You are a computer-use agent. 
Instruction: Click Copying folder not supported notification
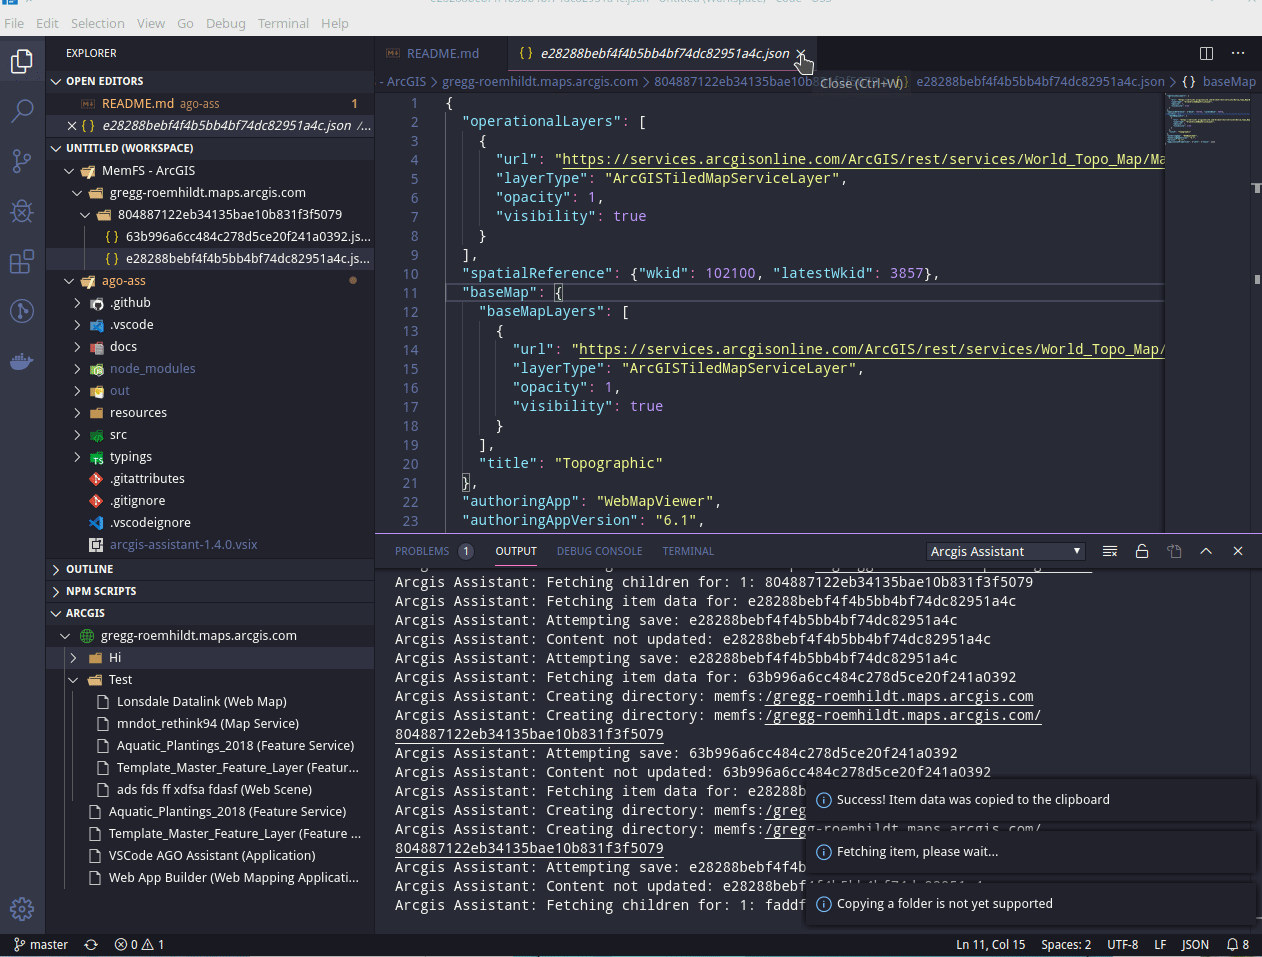(x=1031, y=904)
